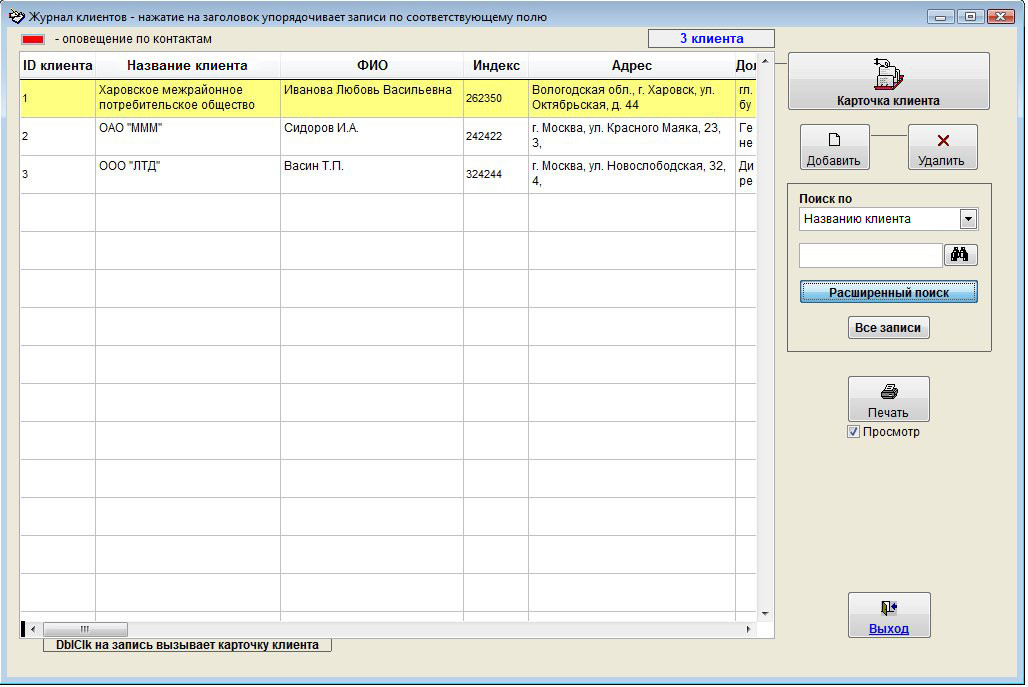Screen dimensions: 1028x687
Task: Click the binoculars search icon
Action: 960,255
